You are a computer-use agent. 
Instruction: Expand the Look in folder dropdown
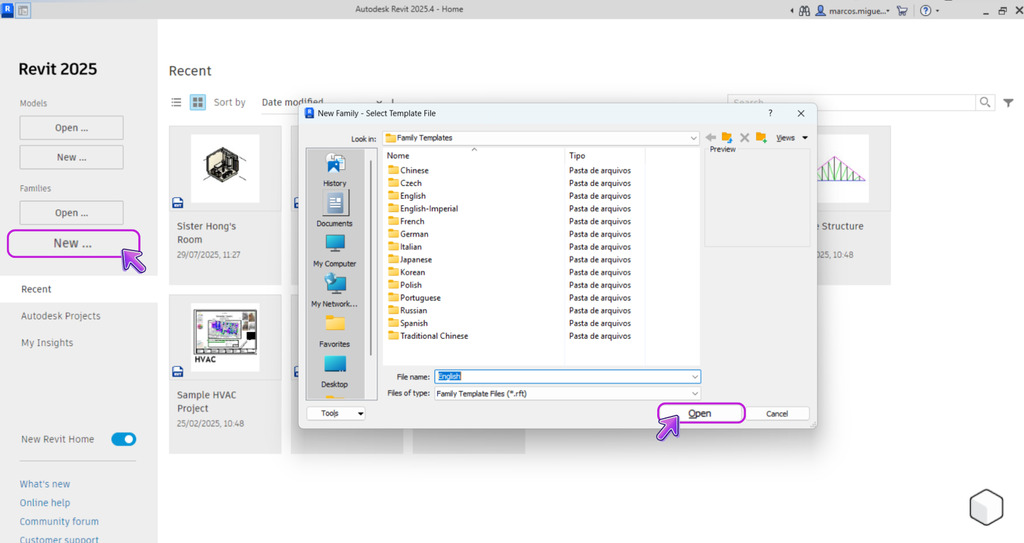[x=694, y=138]
